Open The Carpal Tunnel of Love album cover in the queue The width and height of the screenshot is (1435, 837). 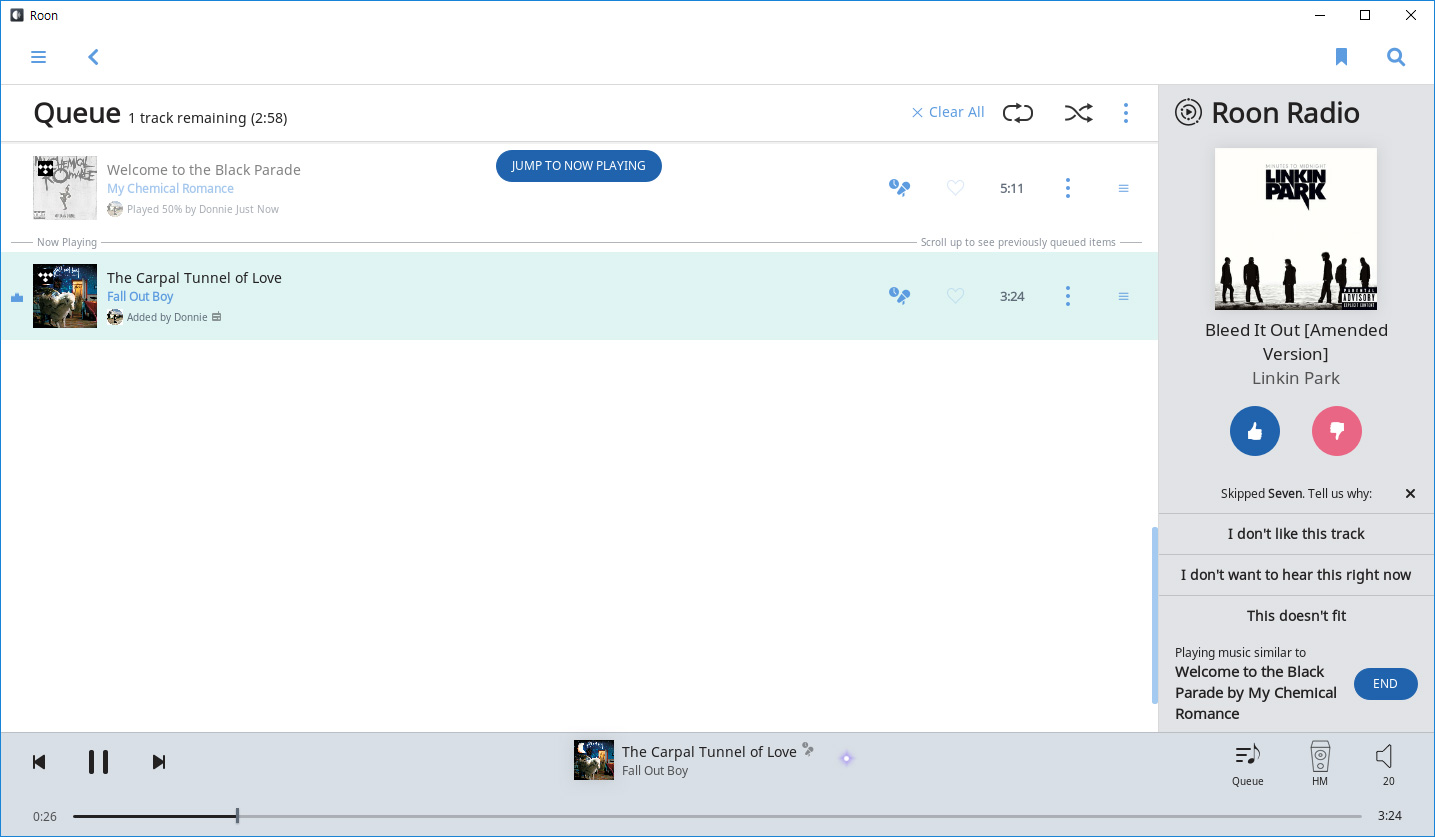[65, 296]
